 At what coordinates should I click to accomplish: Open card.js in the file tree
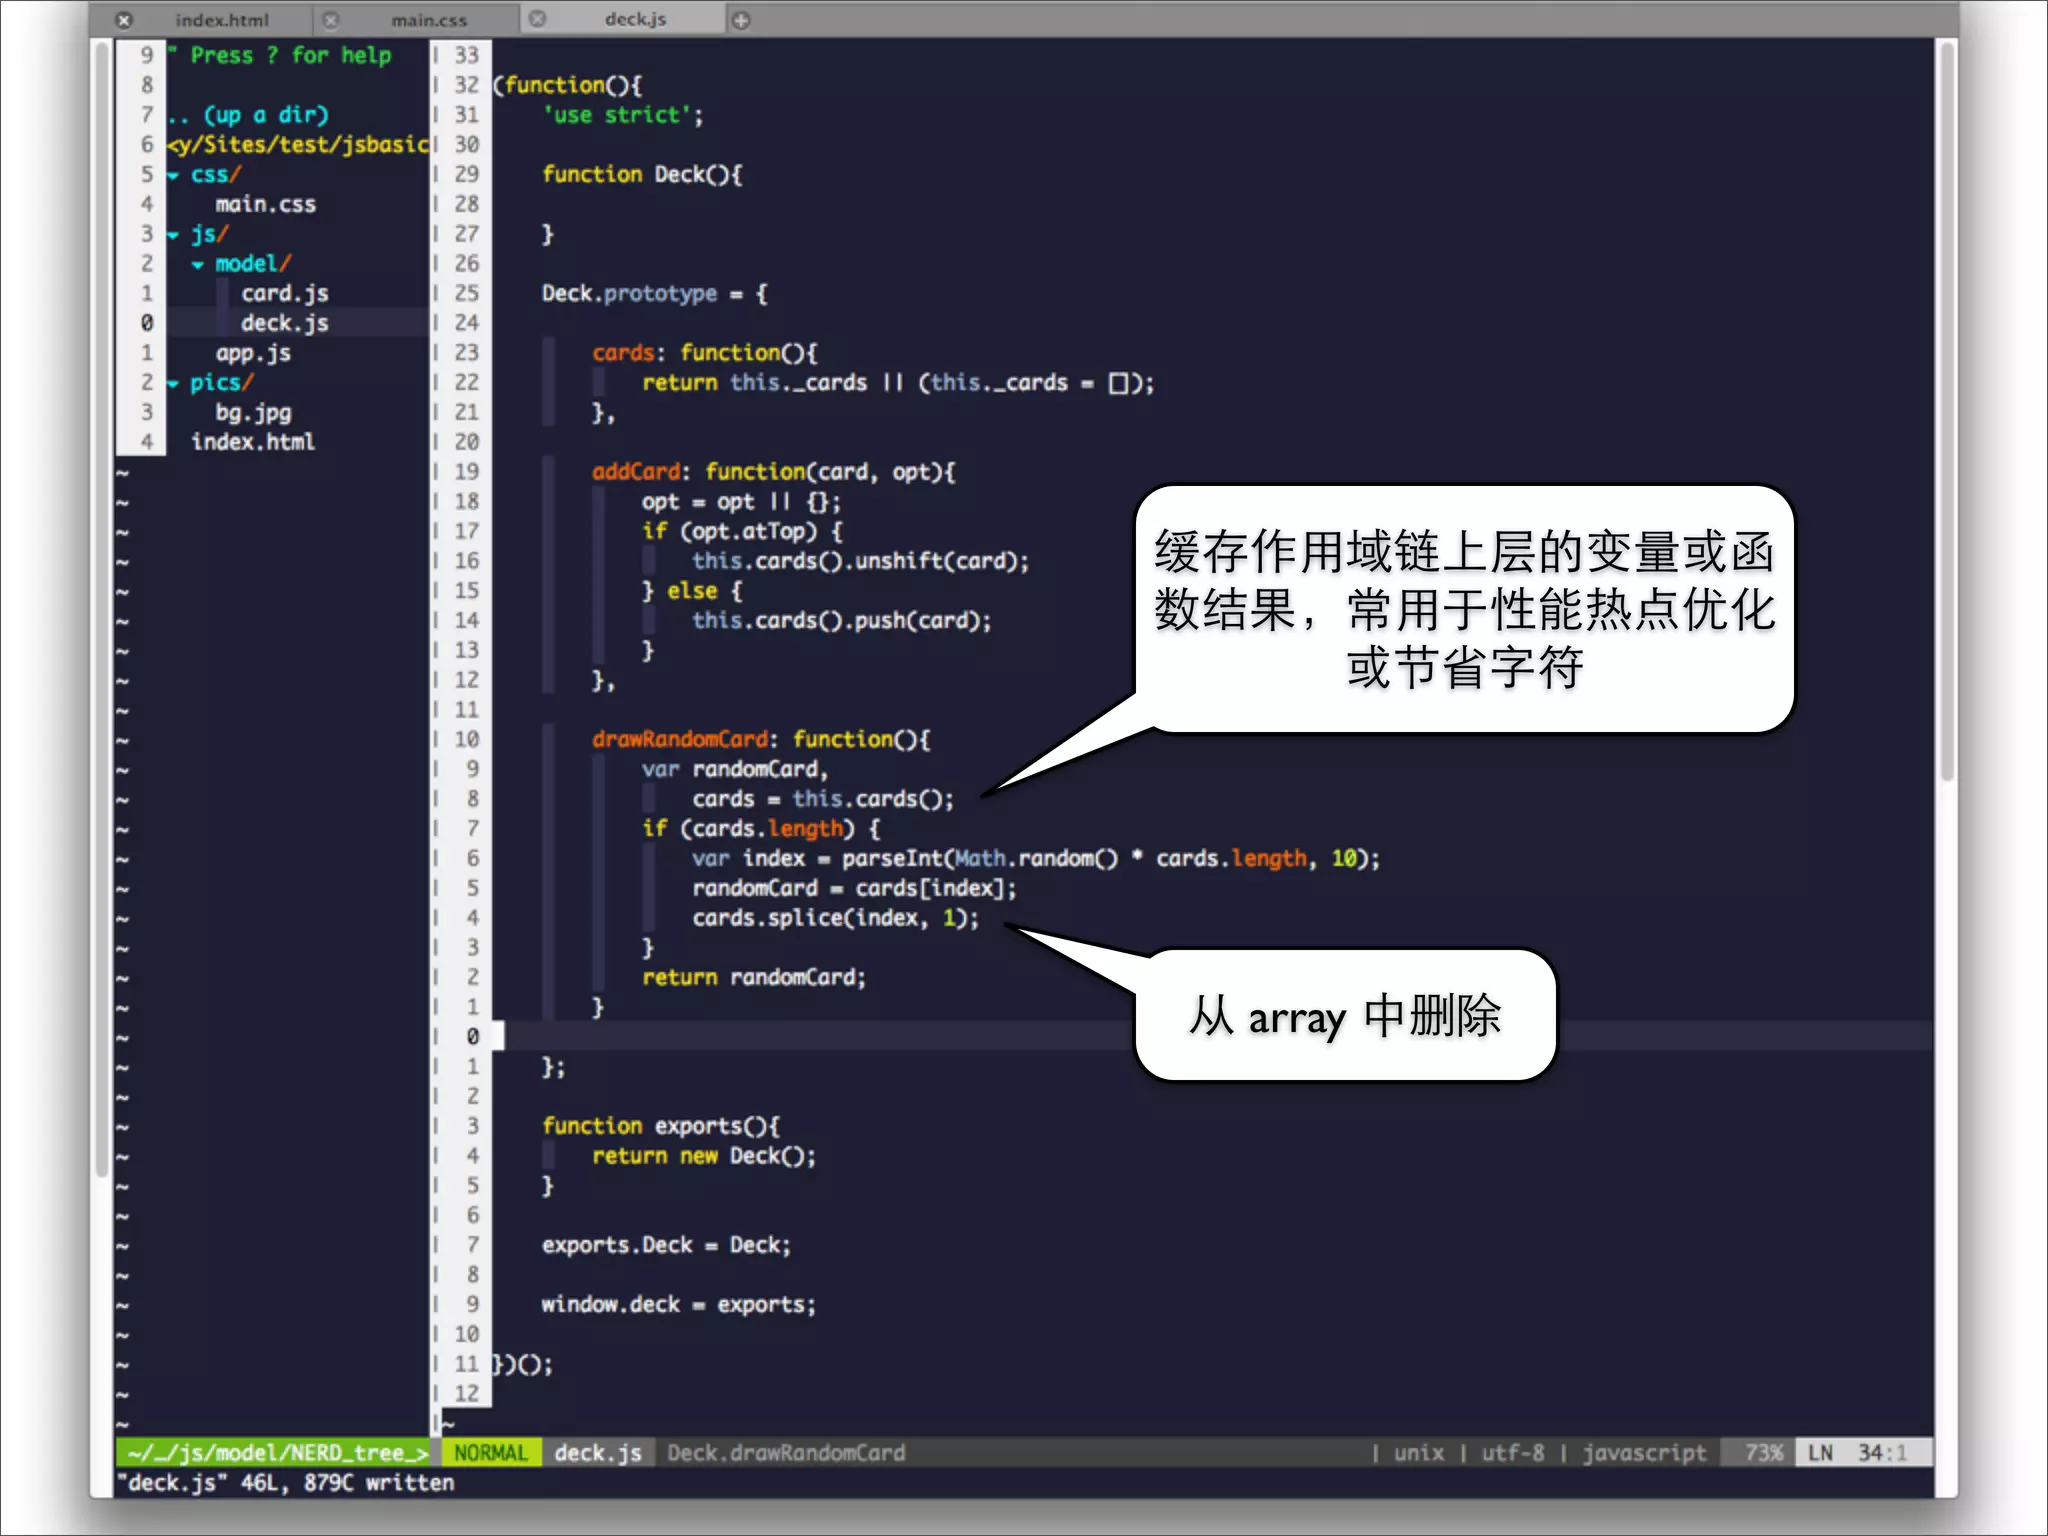(285, 293)
